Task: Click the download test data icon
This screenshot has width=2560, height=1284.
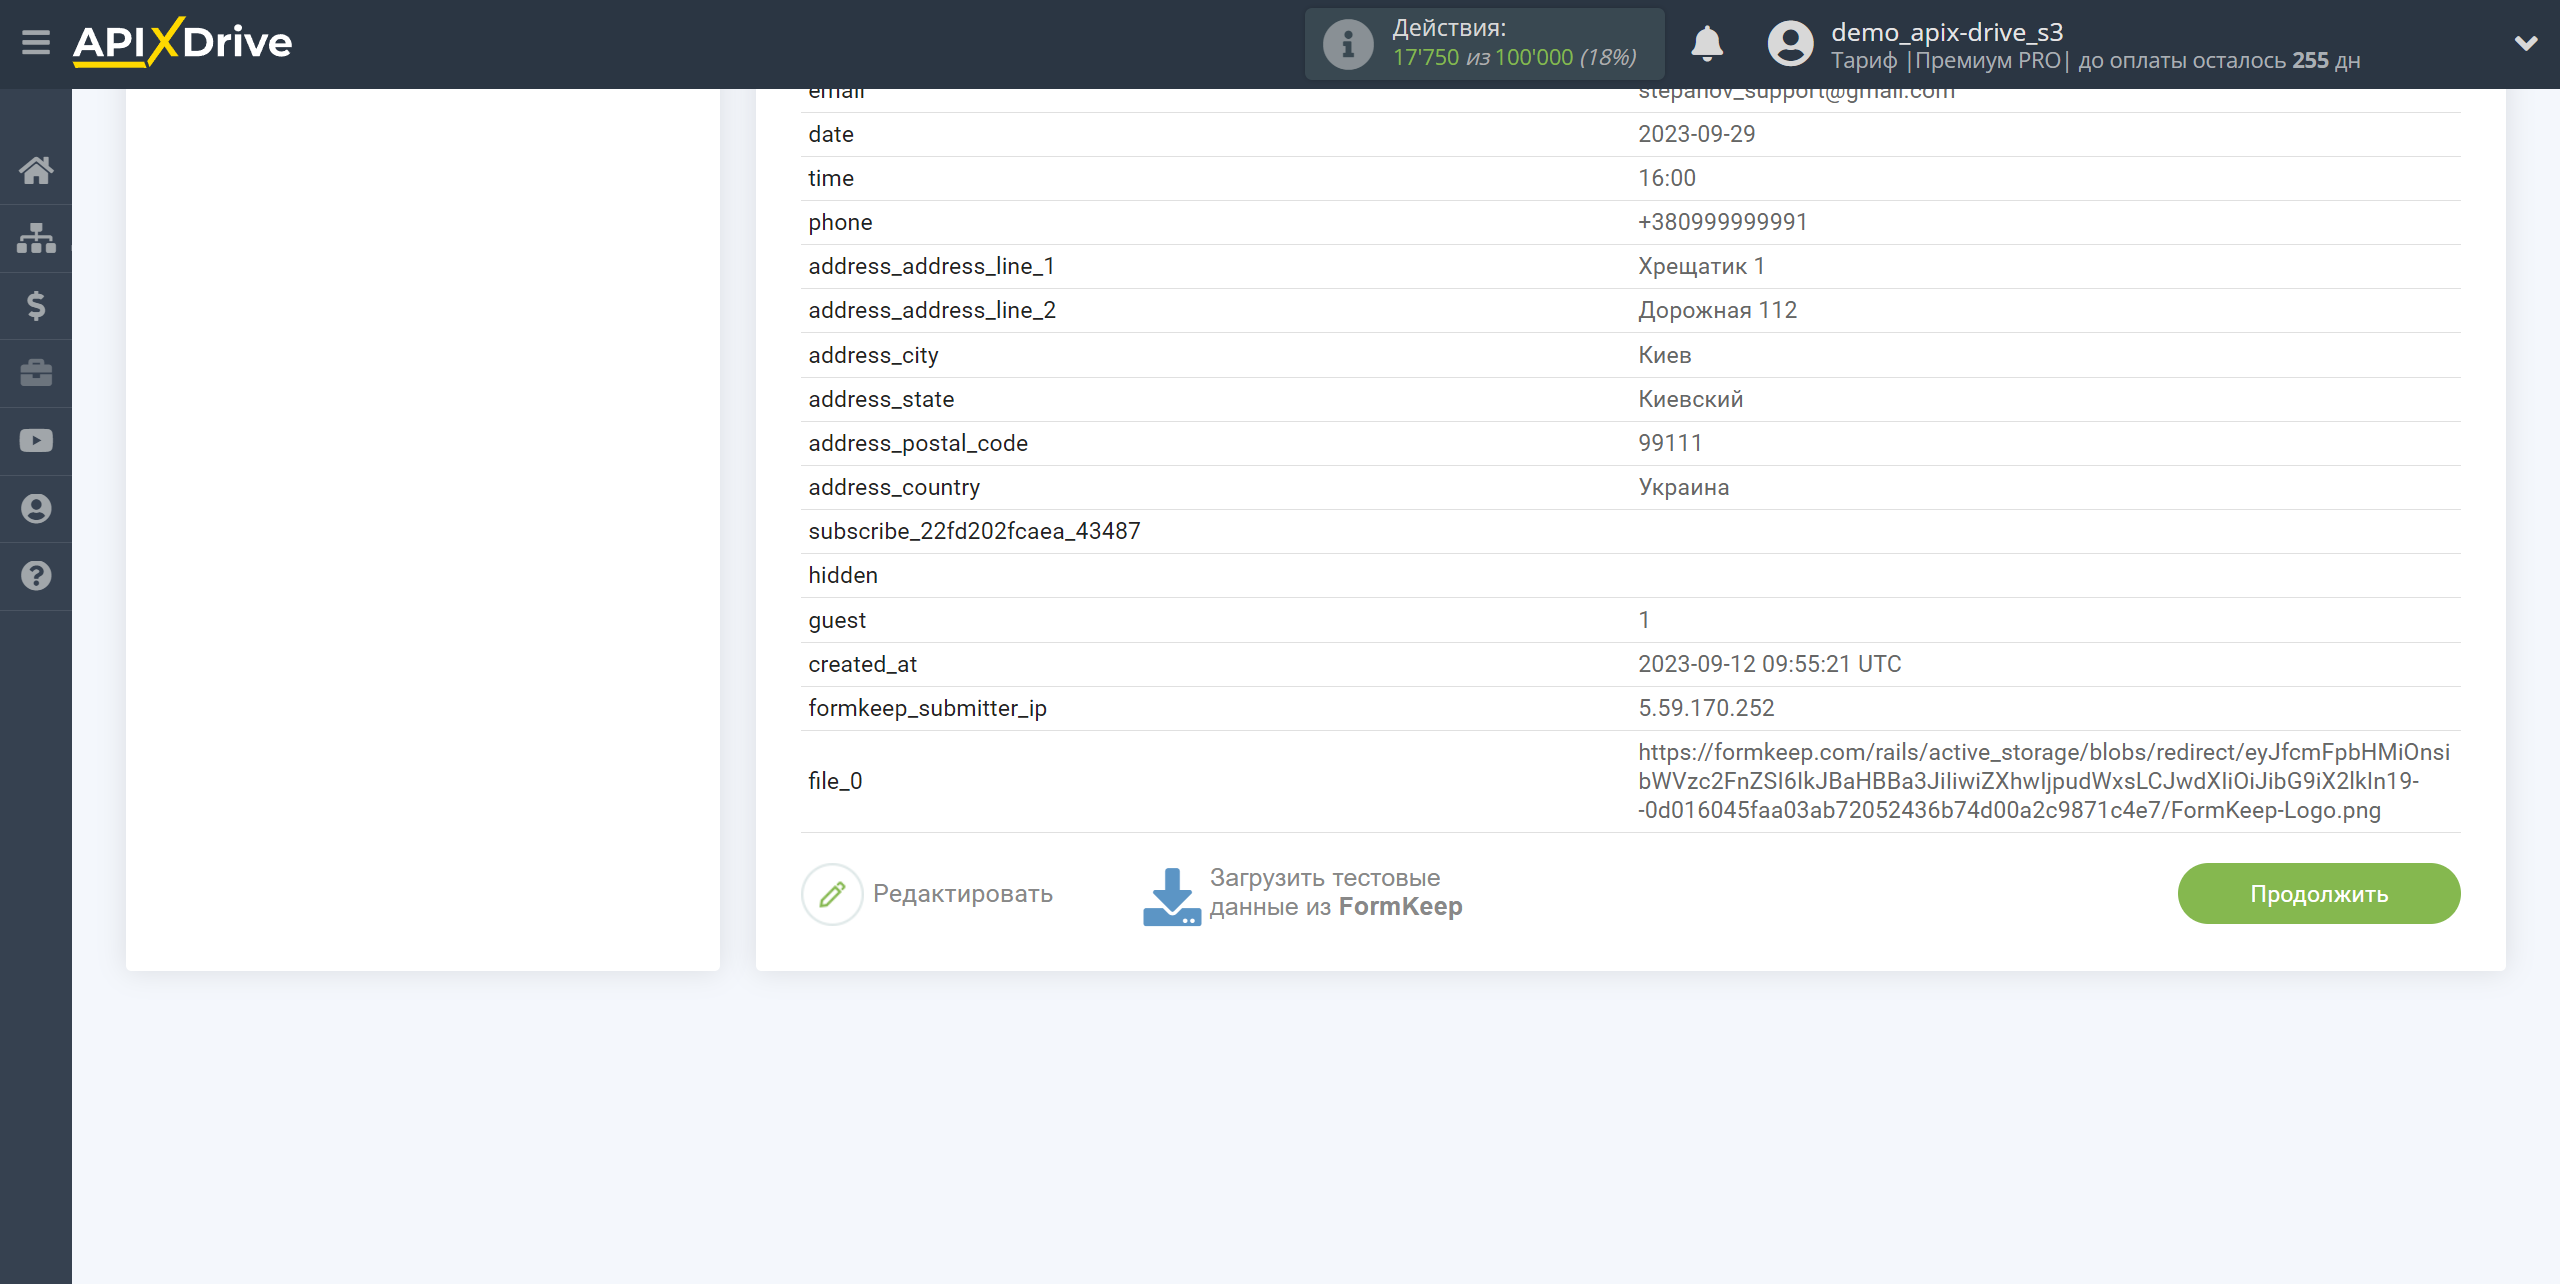Action: [1172, 897]
